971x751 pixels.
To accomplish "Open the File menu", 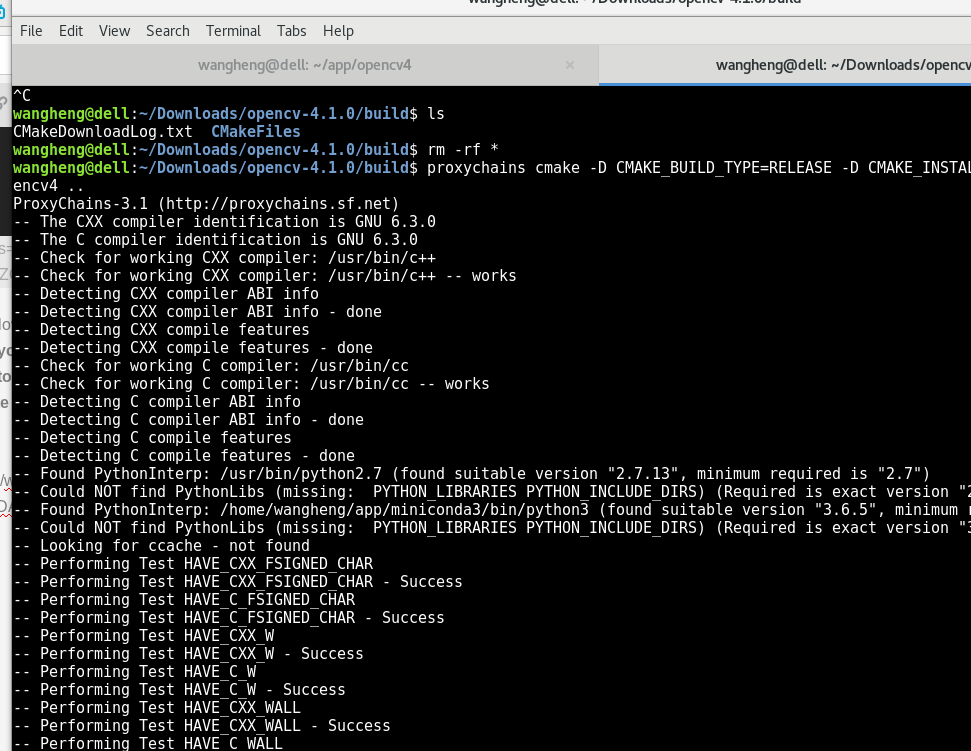I will 31,30.
